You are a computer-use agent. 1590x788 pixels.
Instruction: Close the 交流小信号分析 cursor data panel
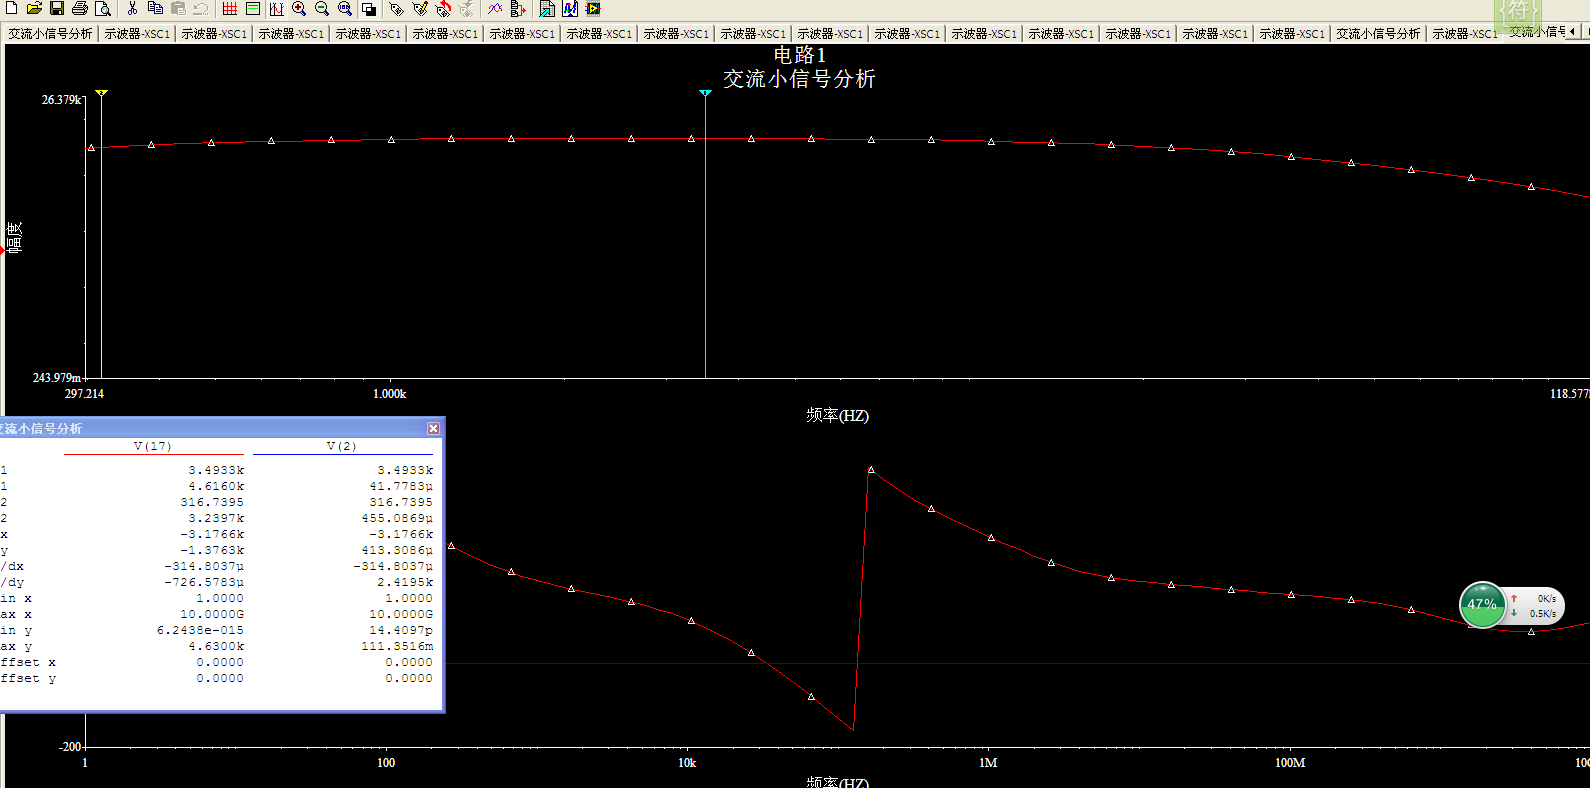[x=433, y=428]
